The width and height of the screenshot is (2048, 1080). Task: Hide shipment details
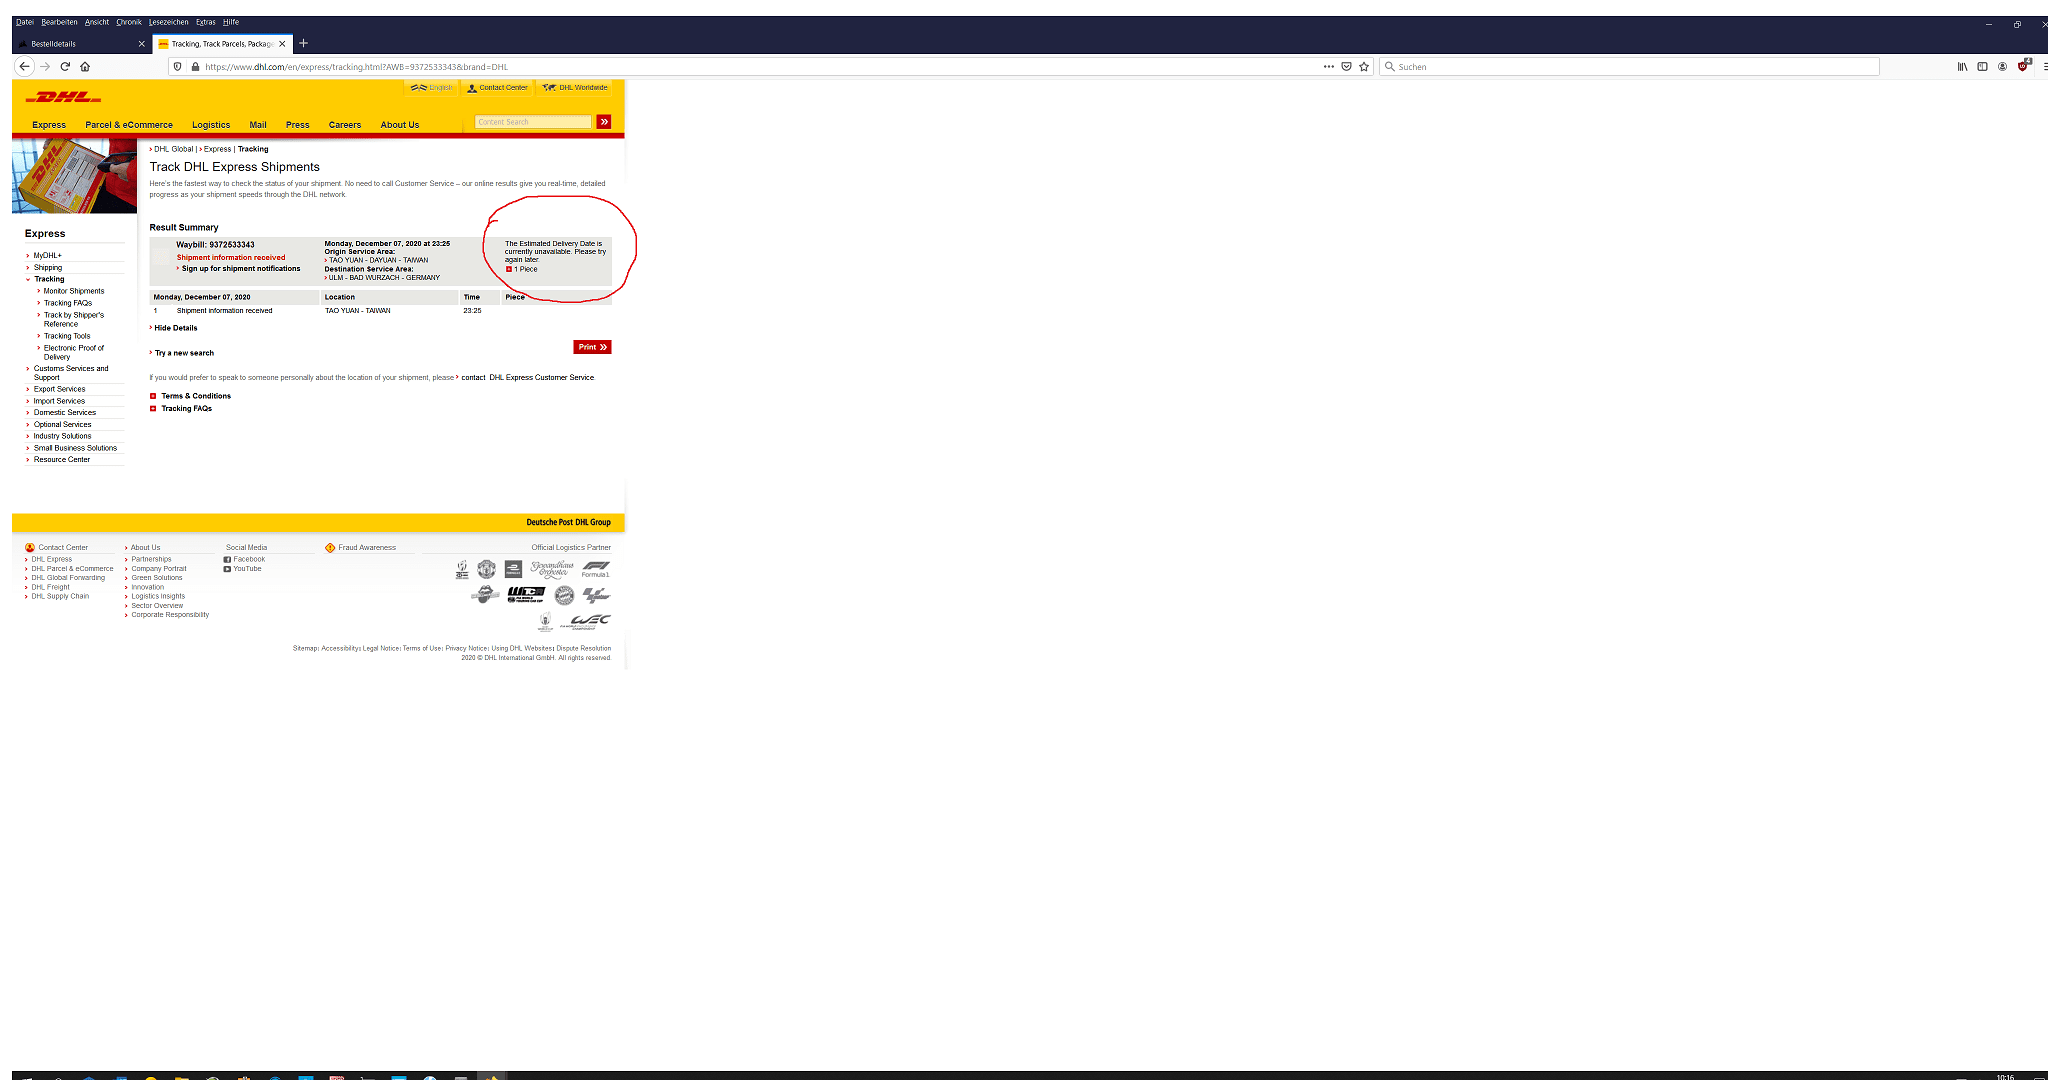click(175, 328)
